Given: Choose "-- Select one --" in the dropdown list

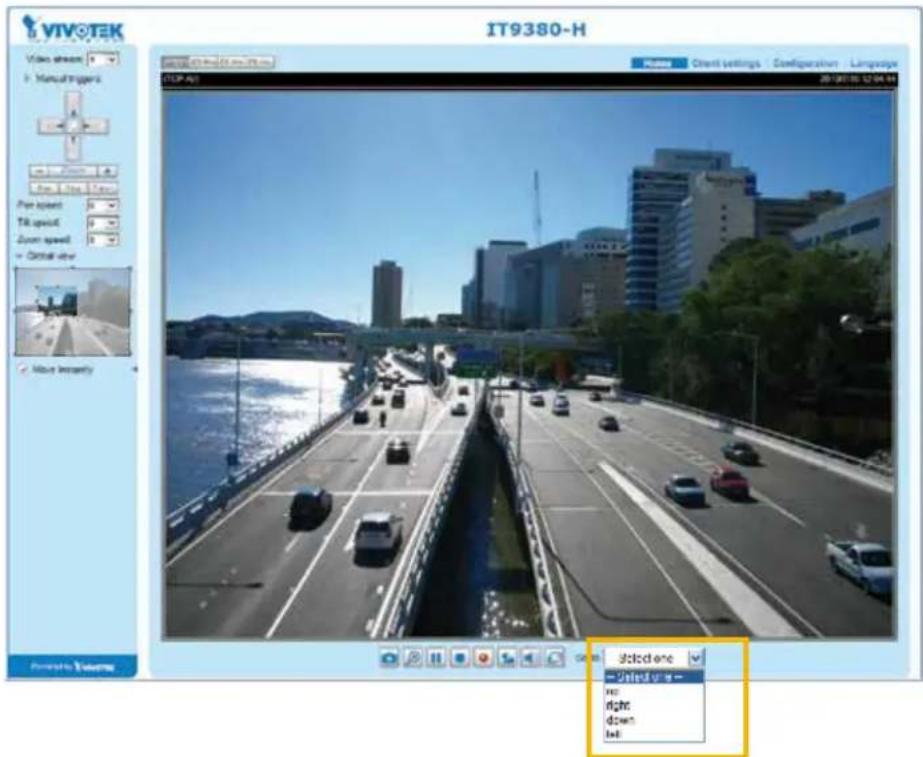Looking at the screenshot, I should point(654,677).
